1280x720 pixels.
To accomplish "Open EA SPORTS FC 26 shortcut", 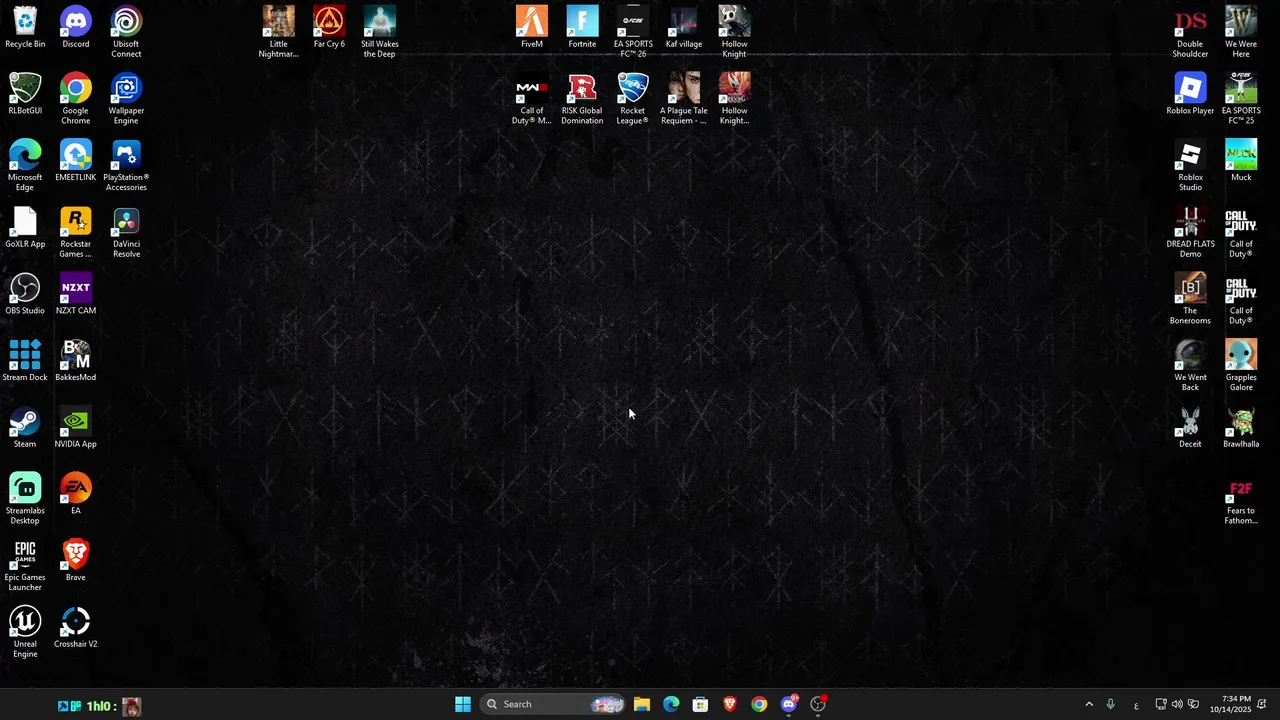I will click(633, 32).
